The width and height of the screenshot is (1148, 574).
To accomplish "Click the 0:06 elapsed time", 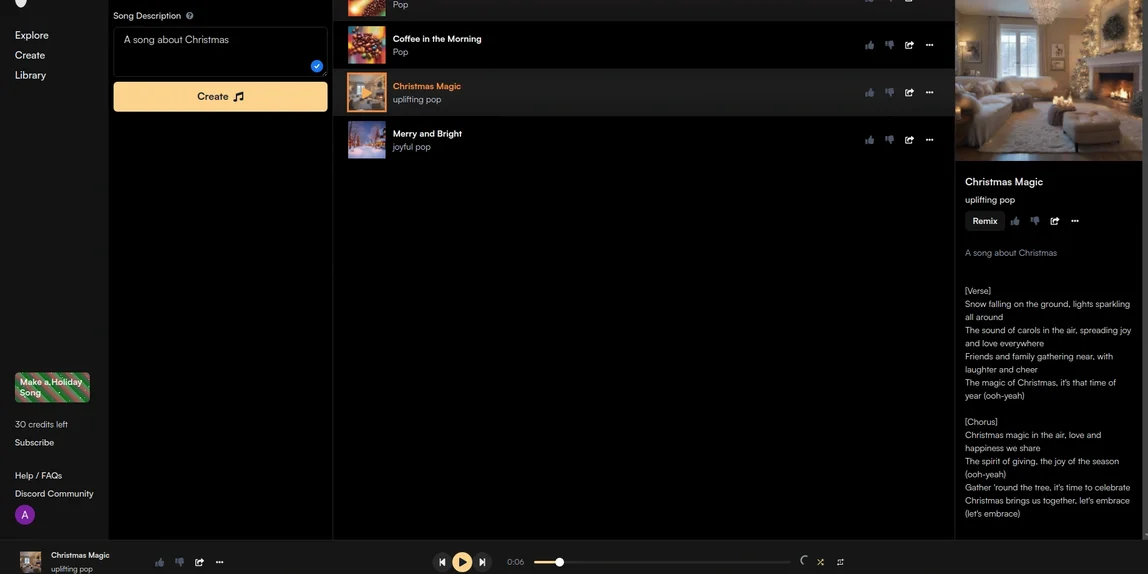I will (x=515, y=562).
